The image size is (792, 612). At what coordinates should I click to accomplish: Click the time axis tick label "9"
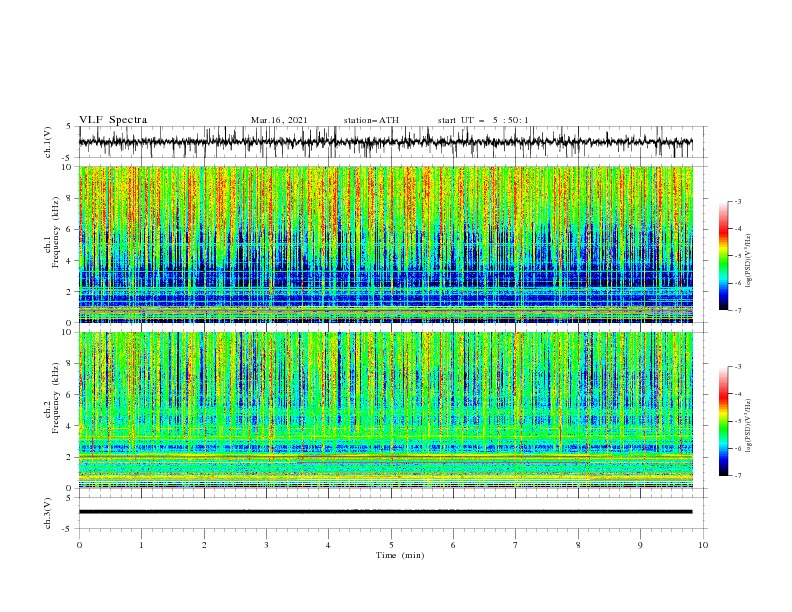640,545
